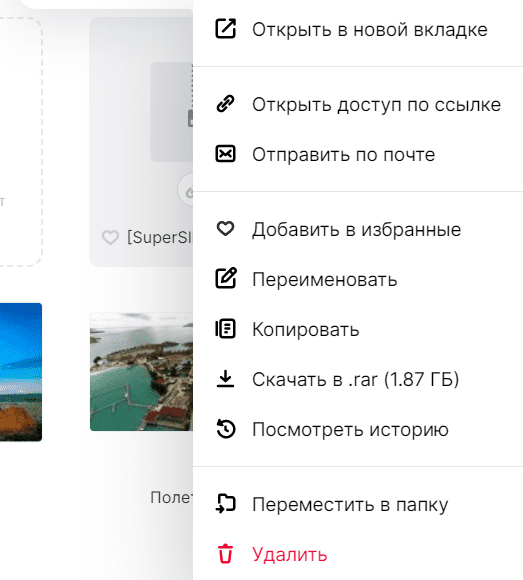This screenshot has height=580, width=523.
Task: Click the pencil rename icon
Action: click(x=226, y=278)
